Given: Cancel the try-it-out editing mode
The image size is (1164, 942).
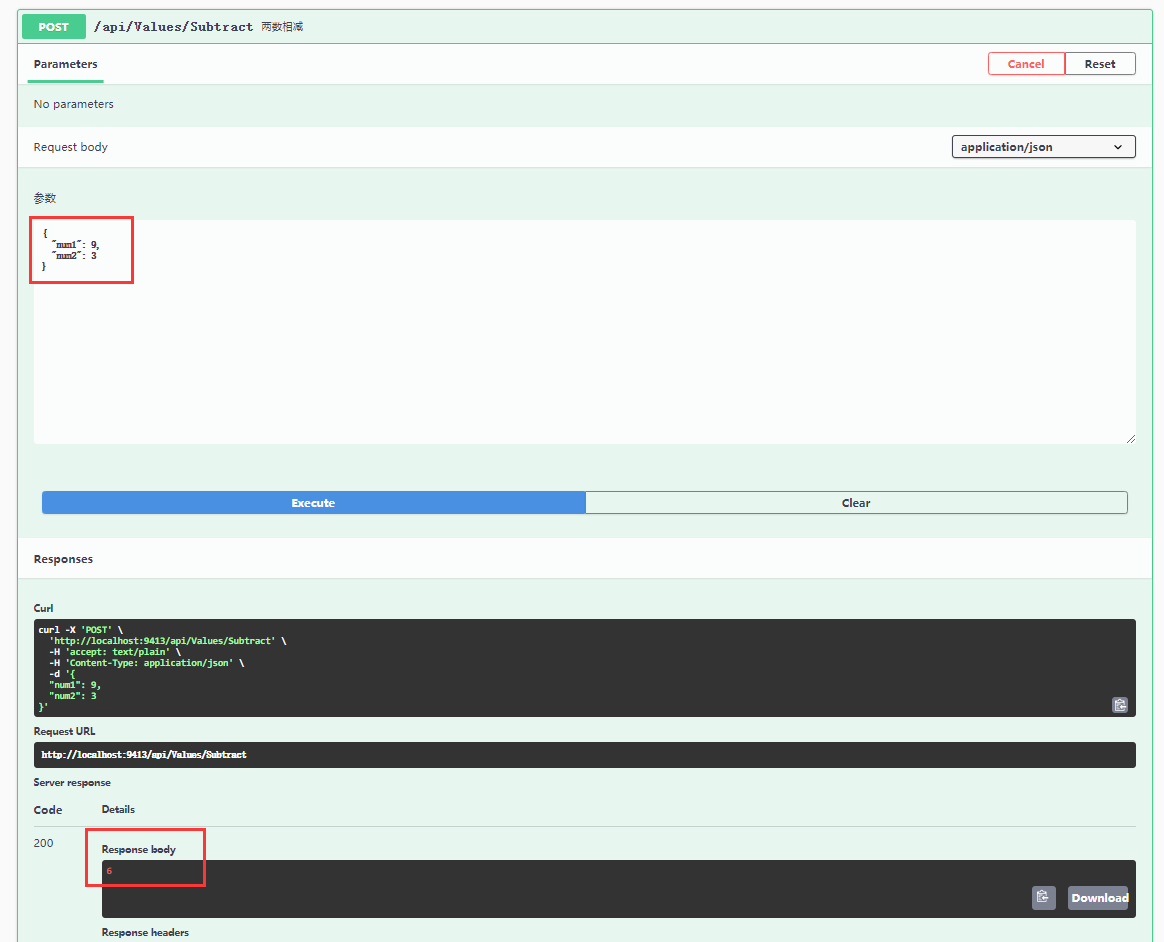Looking at the screenshot, I should coord(1026,63).
